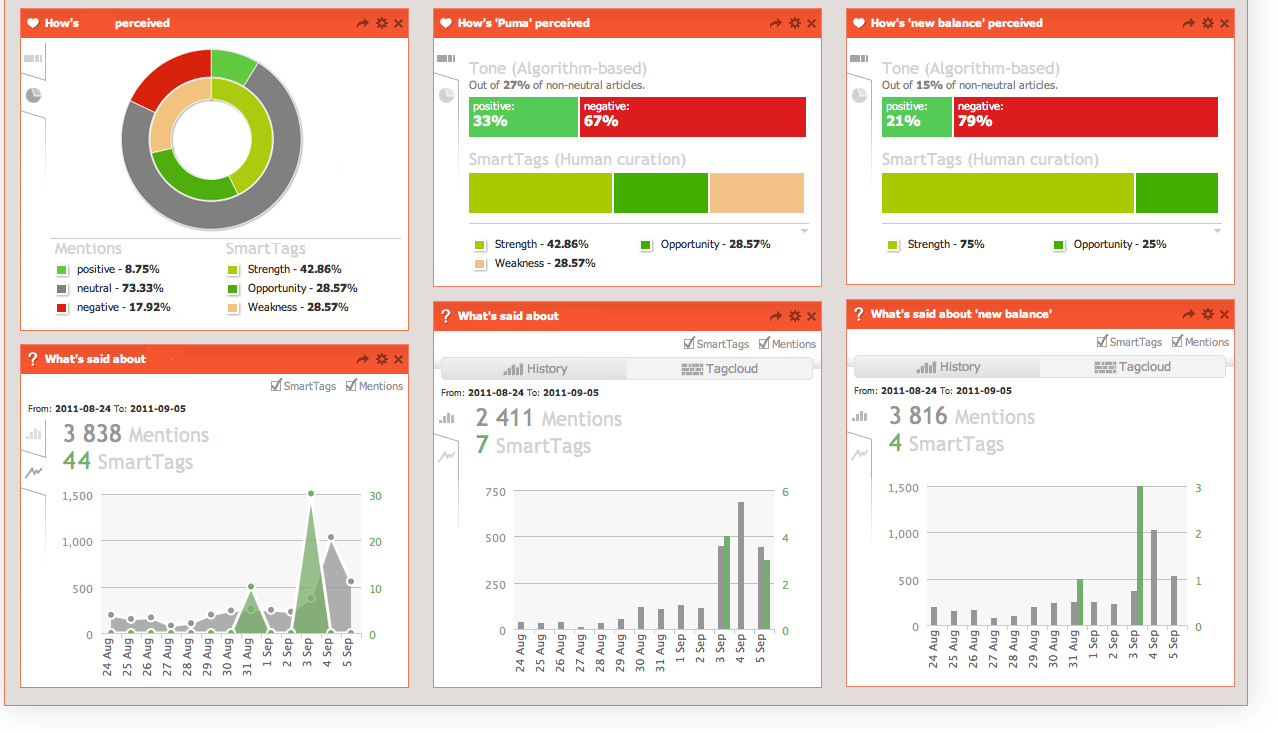Share the What's said about 'new balance' widget
Image resolution: width=1278 pixels, height=733 pixels.
1189,314
